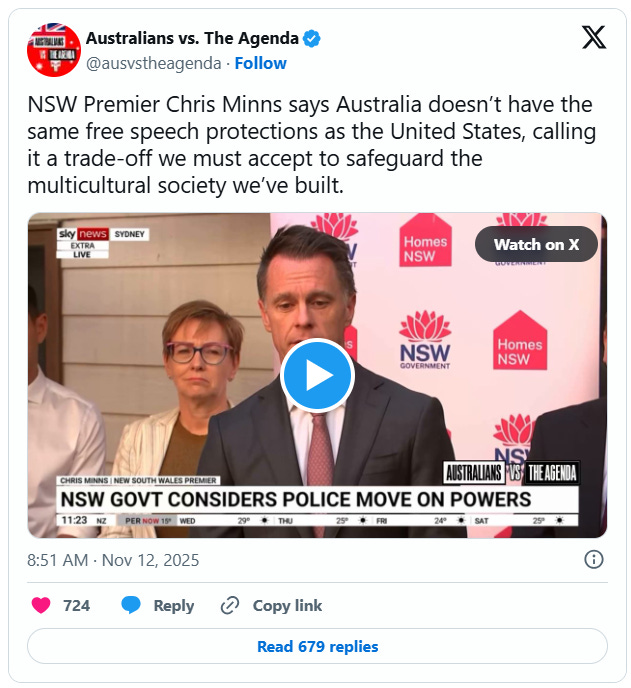Click the Copy link label

(x=287, y=606)
